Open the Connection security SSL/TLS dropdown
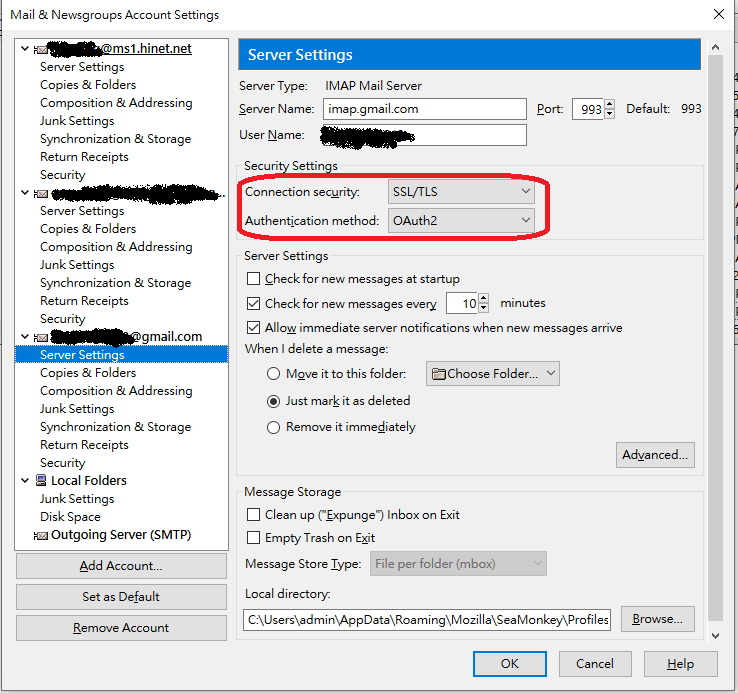738x693 pixels. (x=461, y=192)
